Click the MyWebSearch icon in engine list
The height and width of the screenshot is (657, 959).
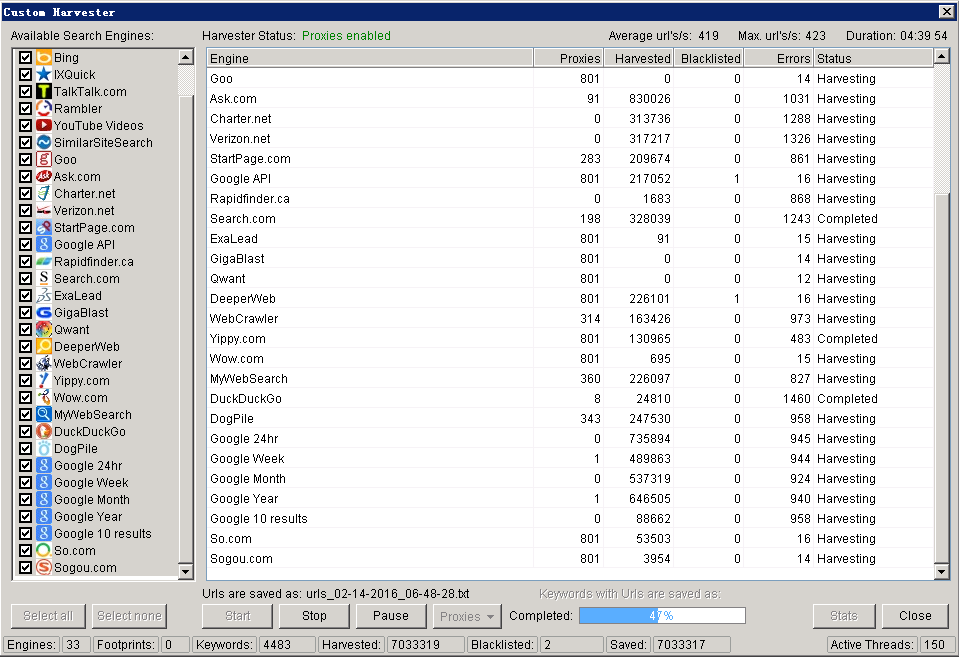click(x=43, y=414)
